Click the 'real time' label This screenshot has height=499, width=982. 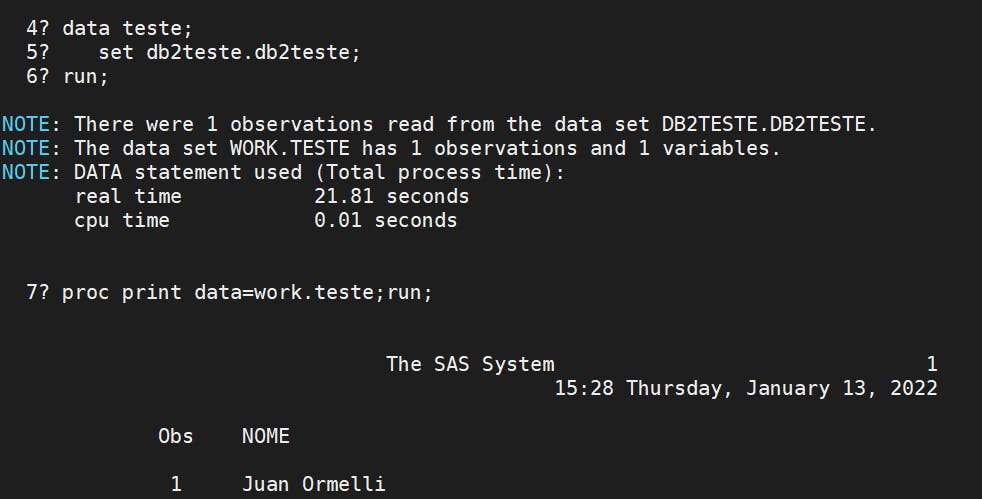(128, 196)
